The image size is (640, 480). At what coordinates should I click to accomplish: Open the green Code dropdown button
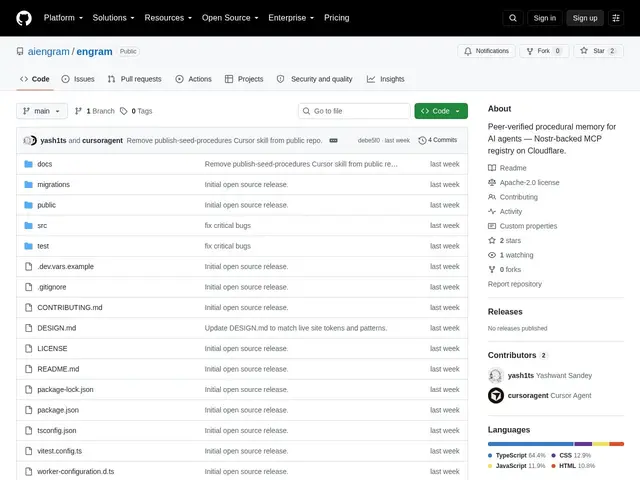pos(441,111)
